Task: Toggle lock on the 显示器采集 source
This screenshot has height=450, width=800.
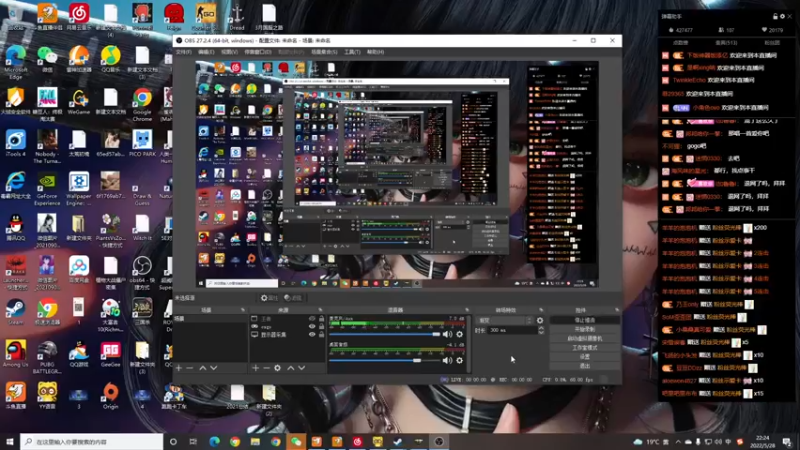Action: coord(321,335)
